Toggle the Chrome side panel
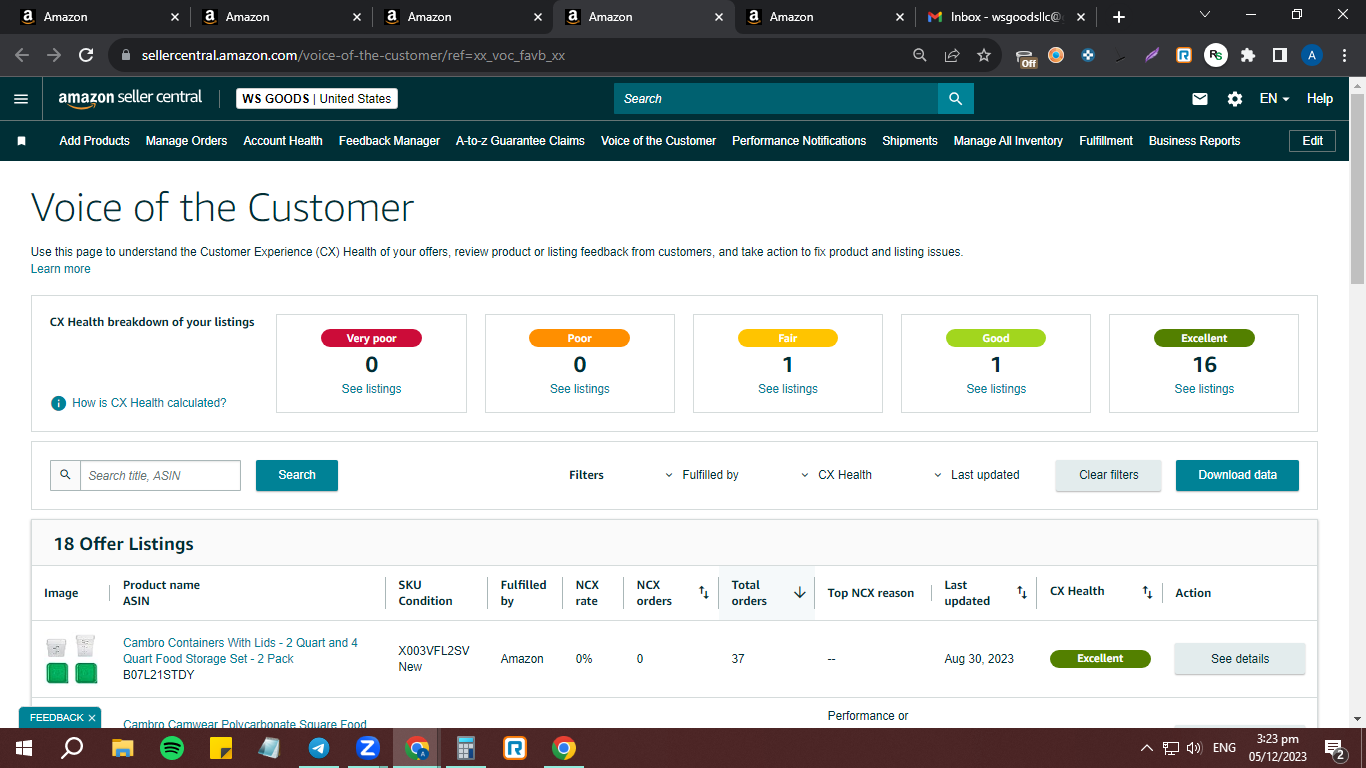This screenshot has height=768, width=1366. [1280, 55]
